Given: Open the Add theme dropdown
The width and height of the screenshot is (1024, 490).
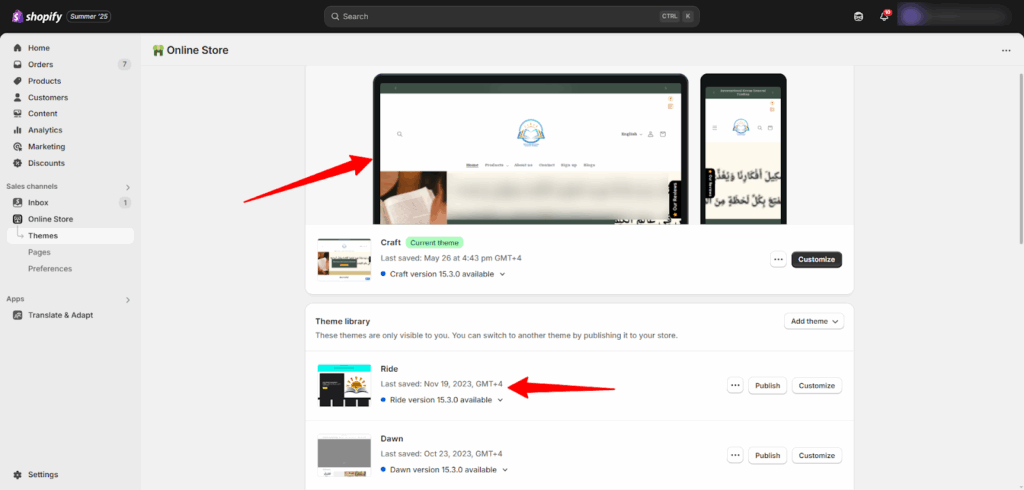Looking at the screenshot, I should (x=814, y=321).
